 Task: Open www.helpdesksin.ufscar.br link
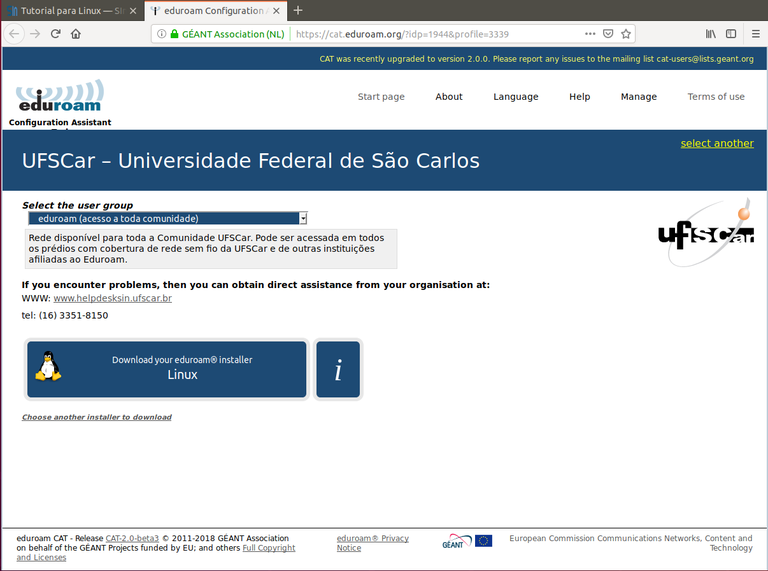(113, 298)
